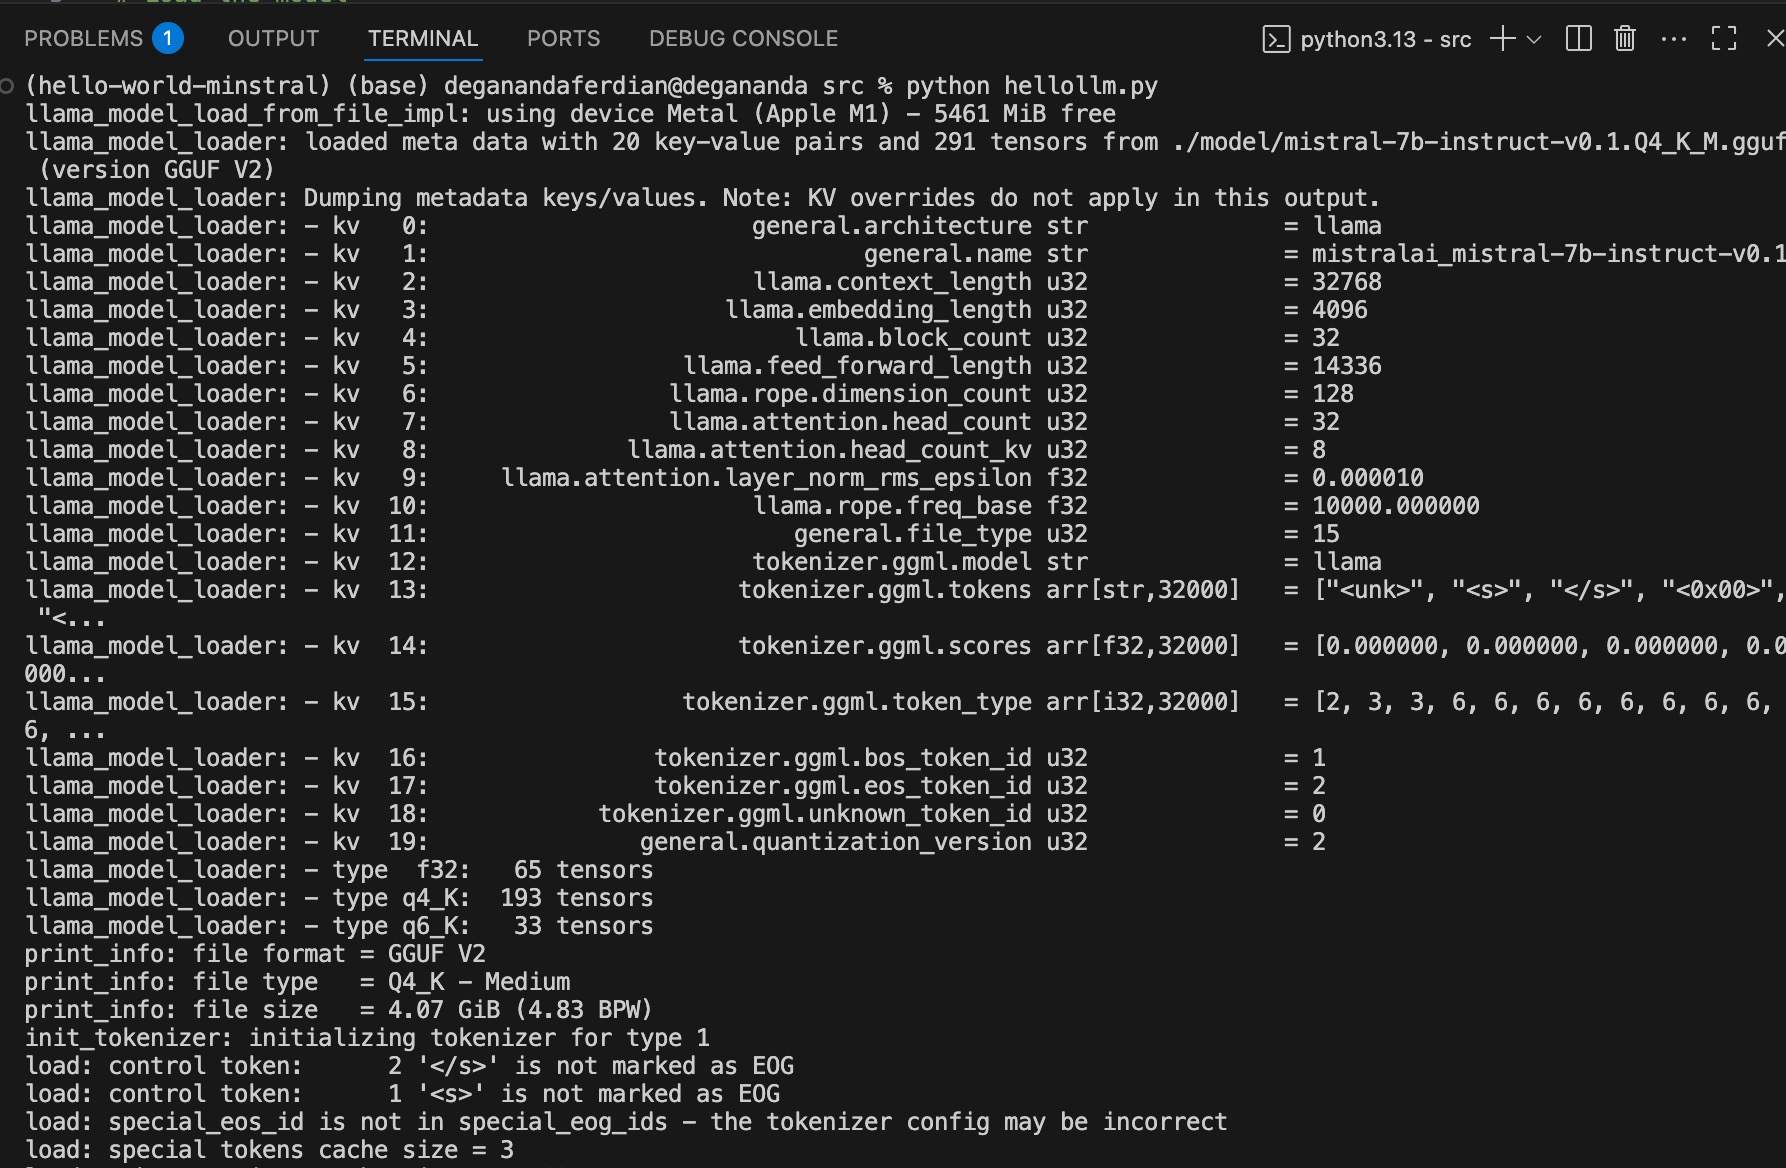Expand the launch profile dropdown chevron
Image resolution: width=1786 pixels, height=1168 pixels.
[1534, 40]
